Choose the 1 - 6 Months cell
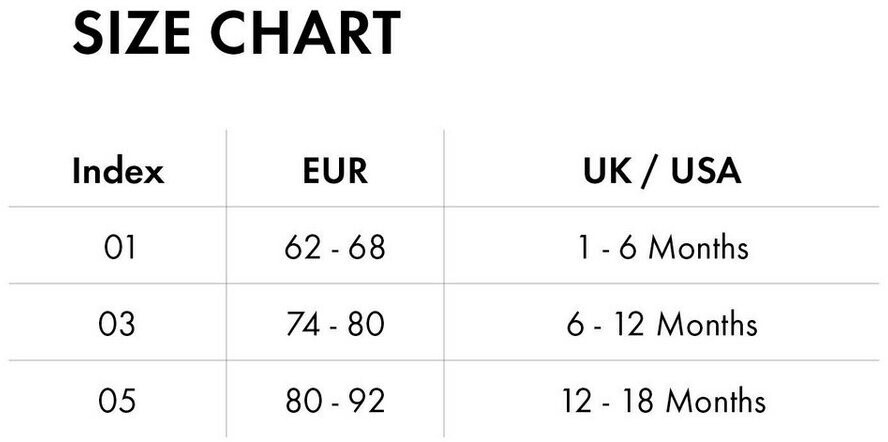This screenshot has height=442, width=888. click(662, 247)
